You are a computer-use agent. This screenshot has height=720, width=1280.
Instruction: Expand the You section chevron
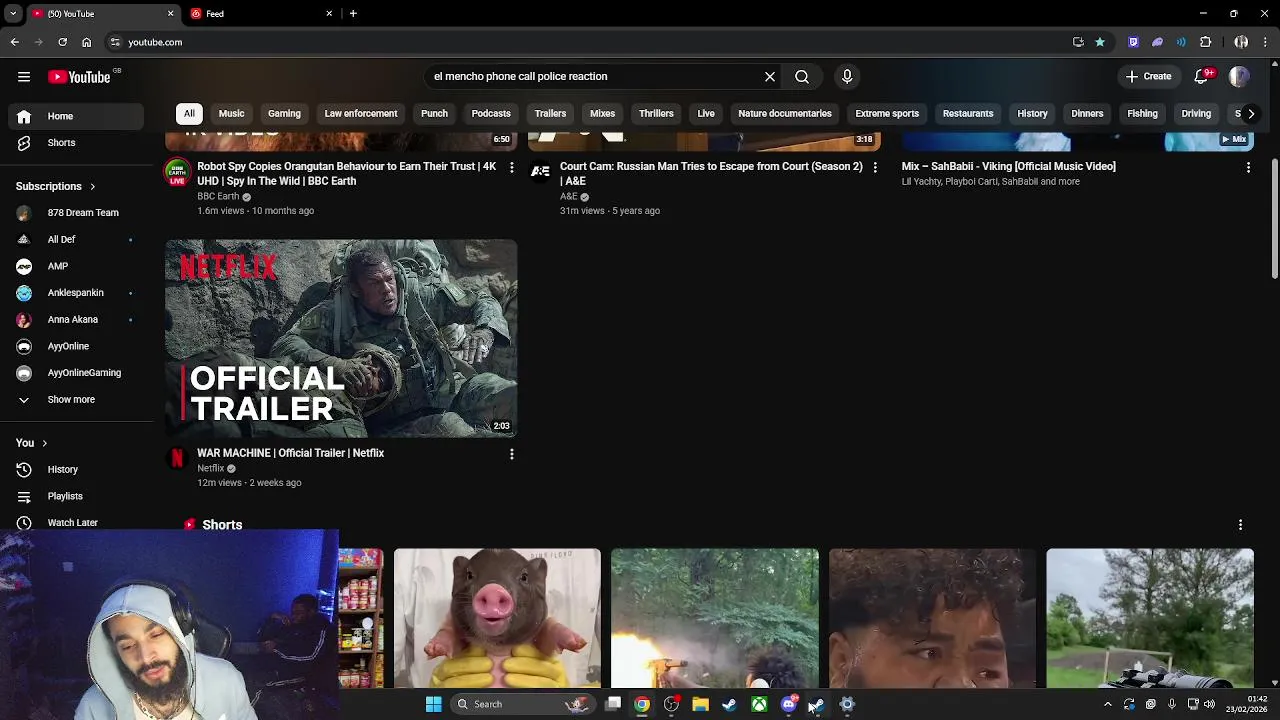[44, 443]
